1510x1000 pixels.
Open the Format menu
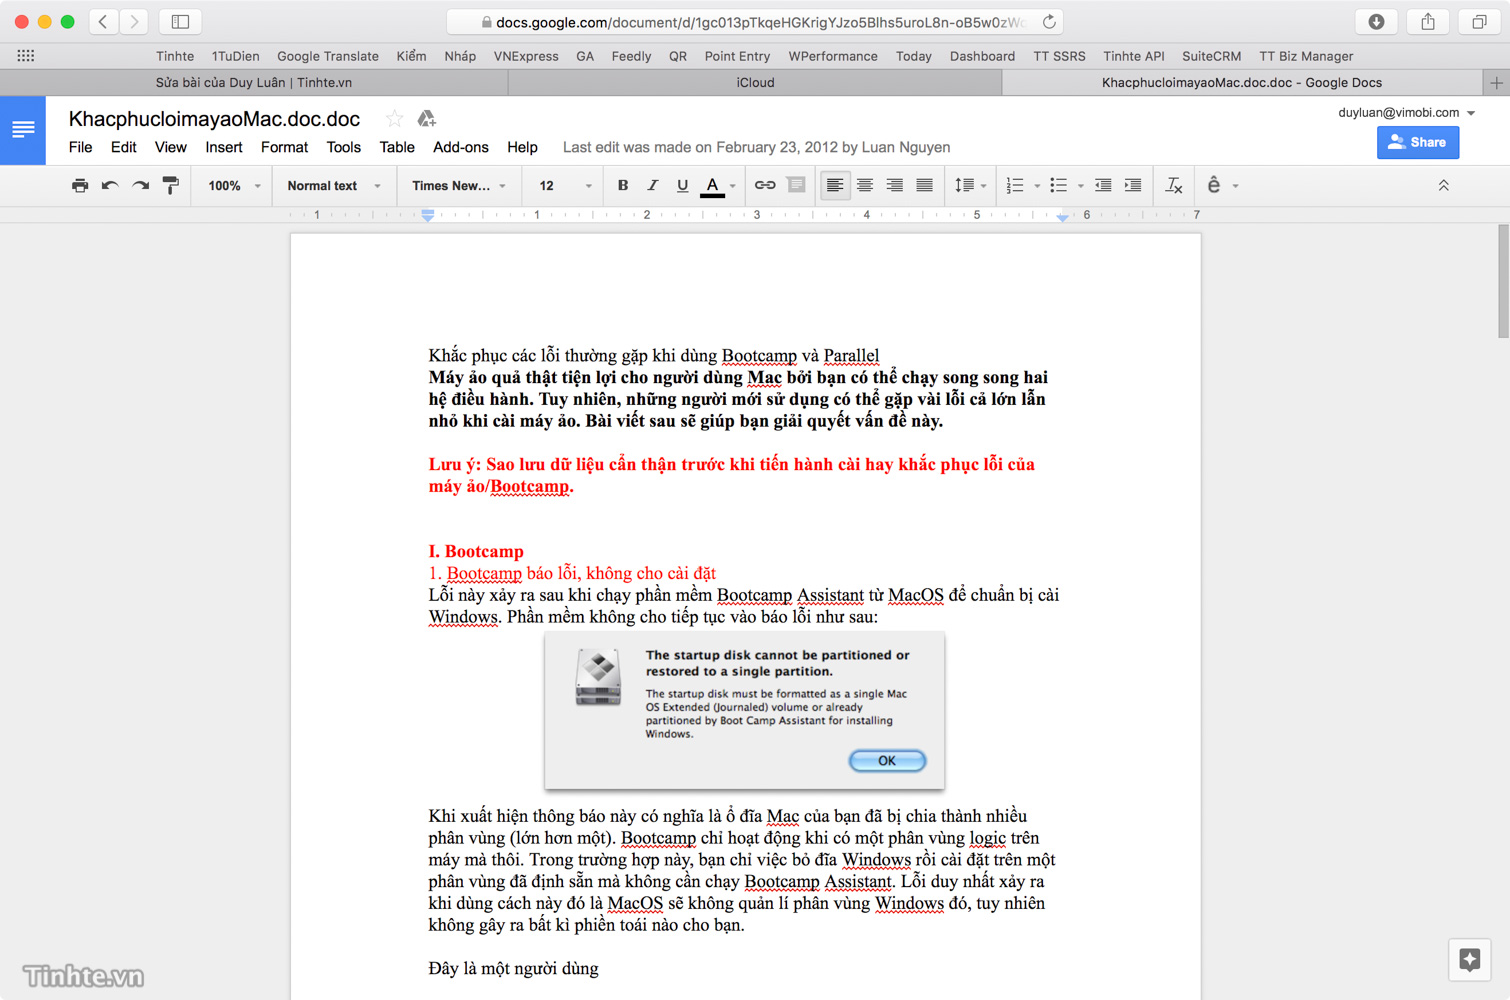284,147
